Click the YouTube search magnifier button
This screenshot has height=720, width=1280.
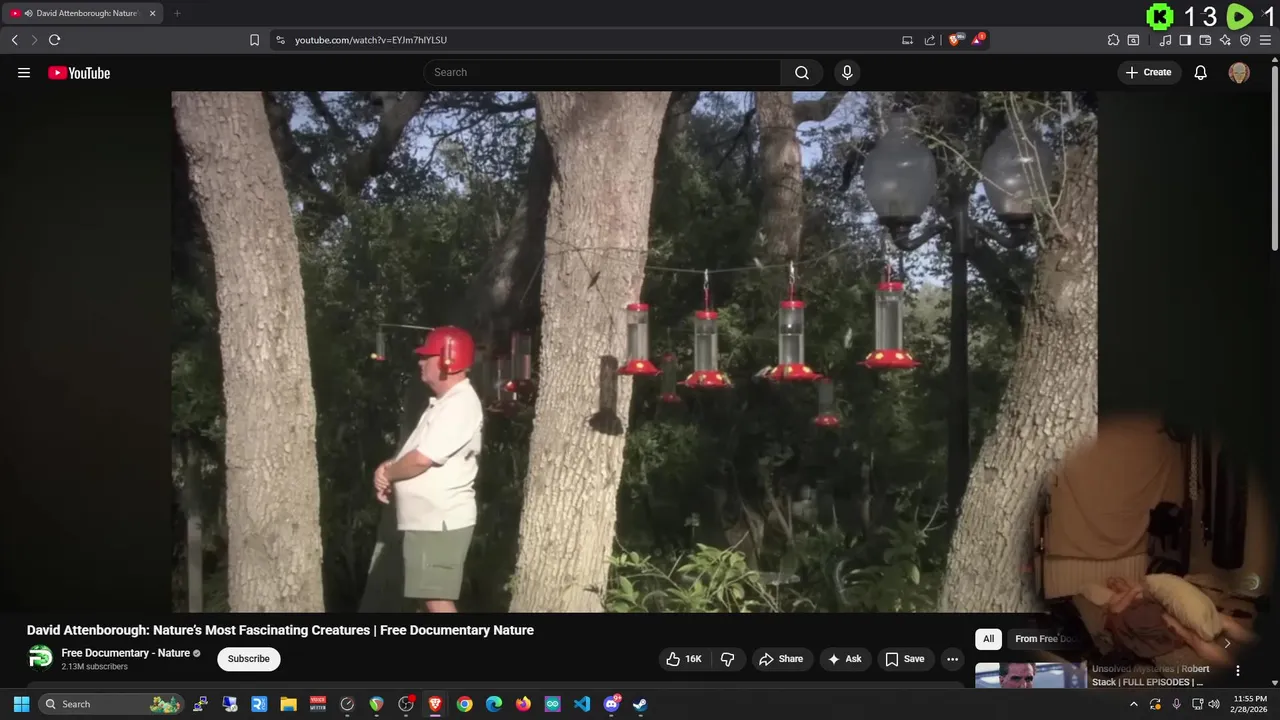802,72
